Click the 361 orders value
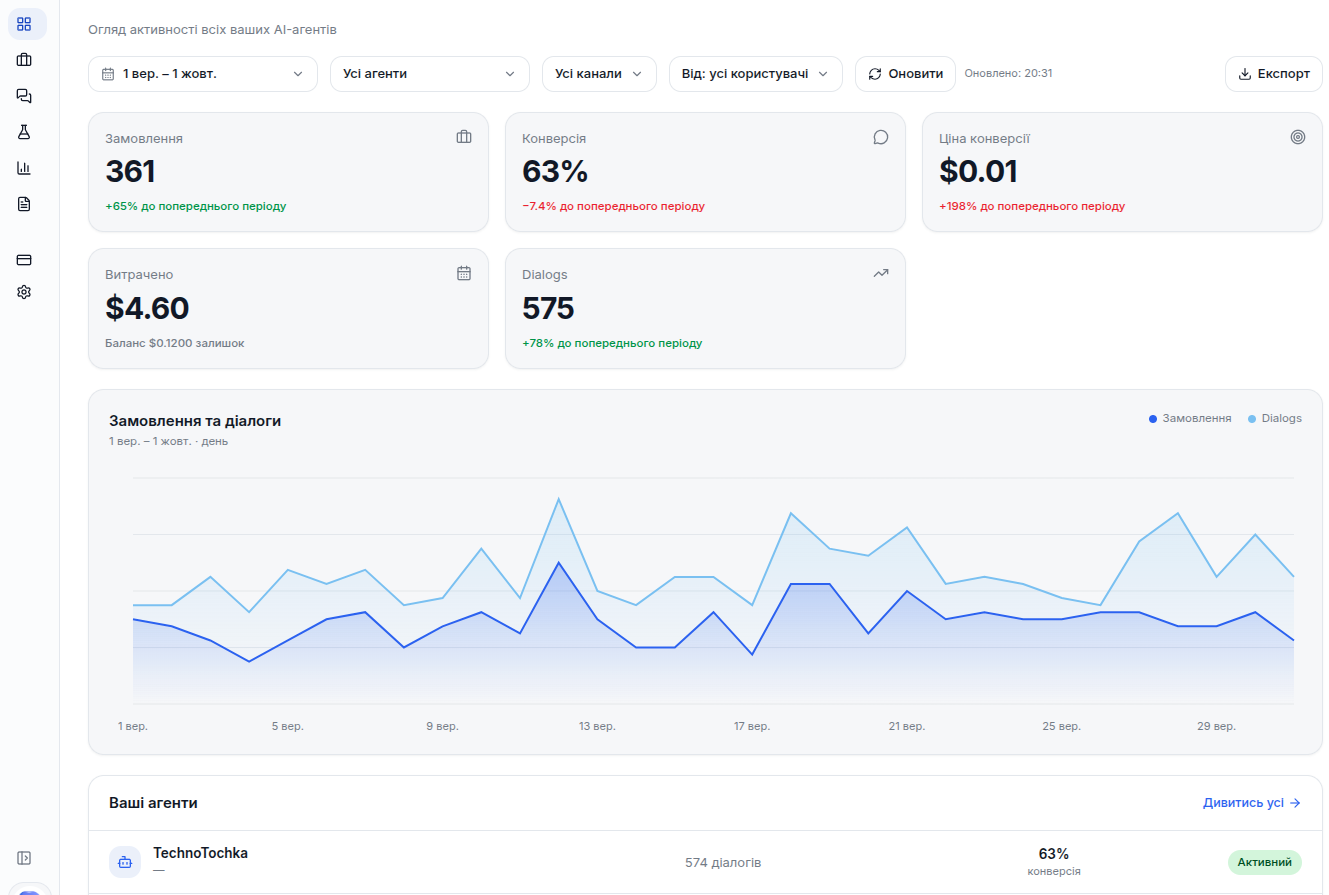The width and height of the screenshot is (1329, 895). click(130, 172)
